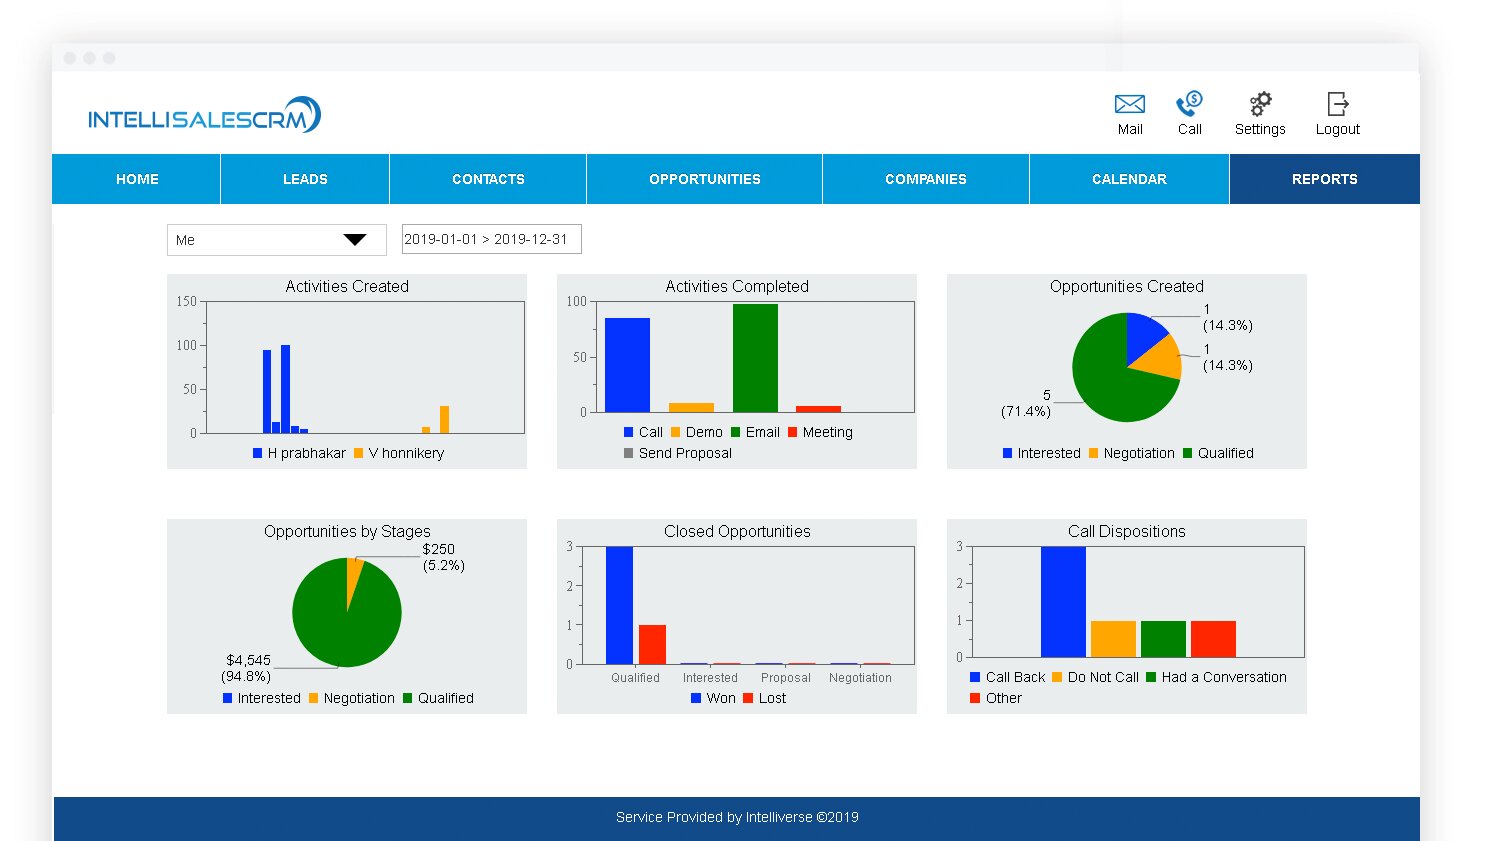
Task: Navigate to the Companies tab
Action: click(926, 179)
